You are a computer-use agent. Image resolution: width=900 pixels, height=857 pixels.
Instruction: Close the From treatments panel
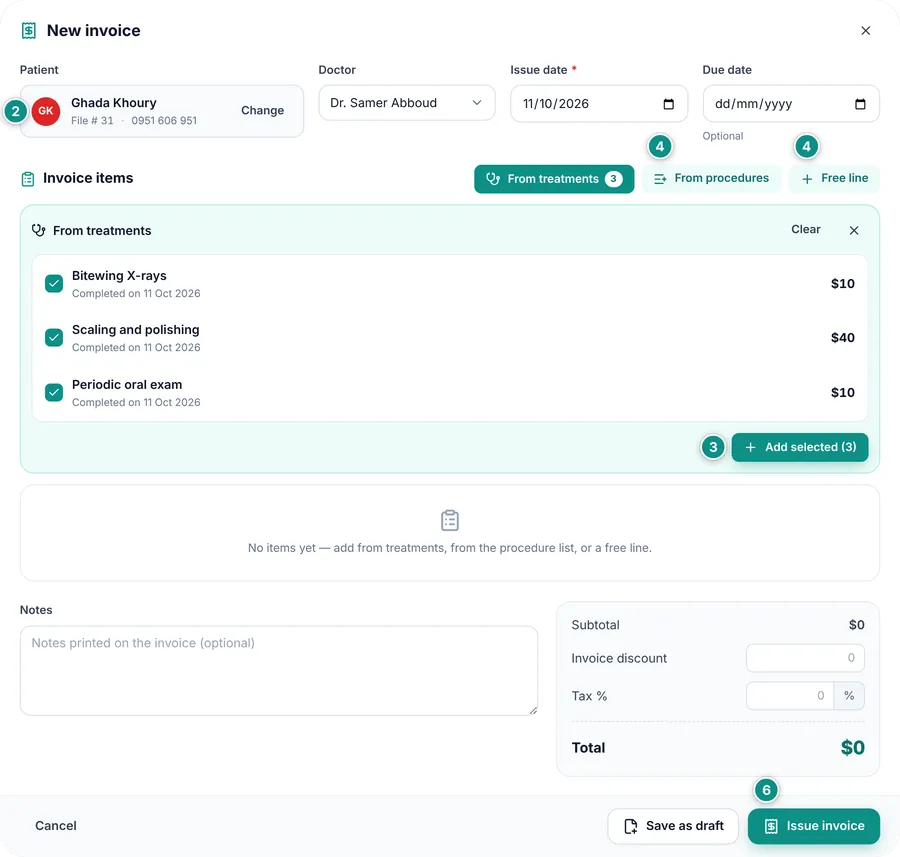click(854, 230)
